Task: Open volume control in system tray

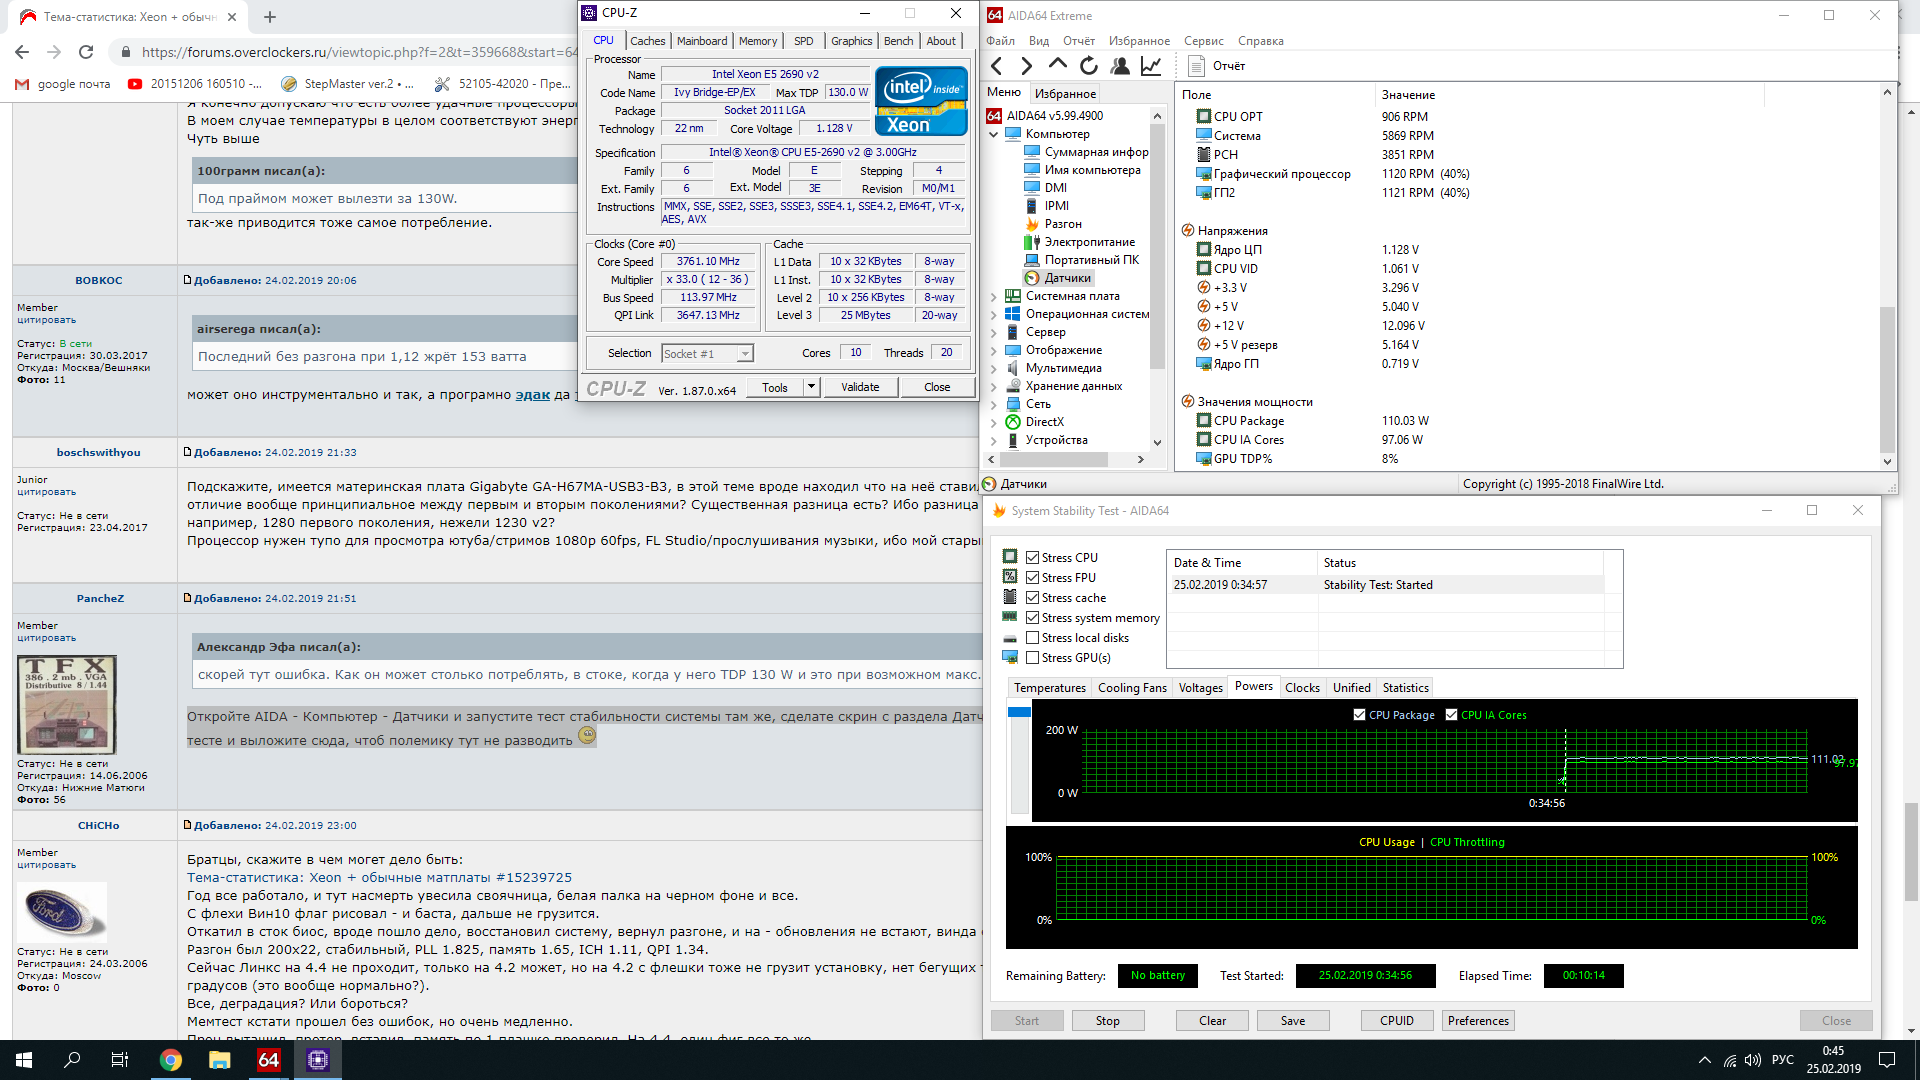Action: pyautogui.click(x=1753, y=1060)
